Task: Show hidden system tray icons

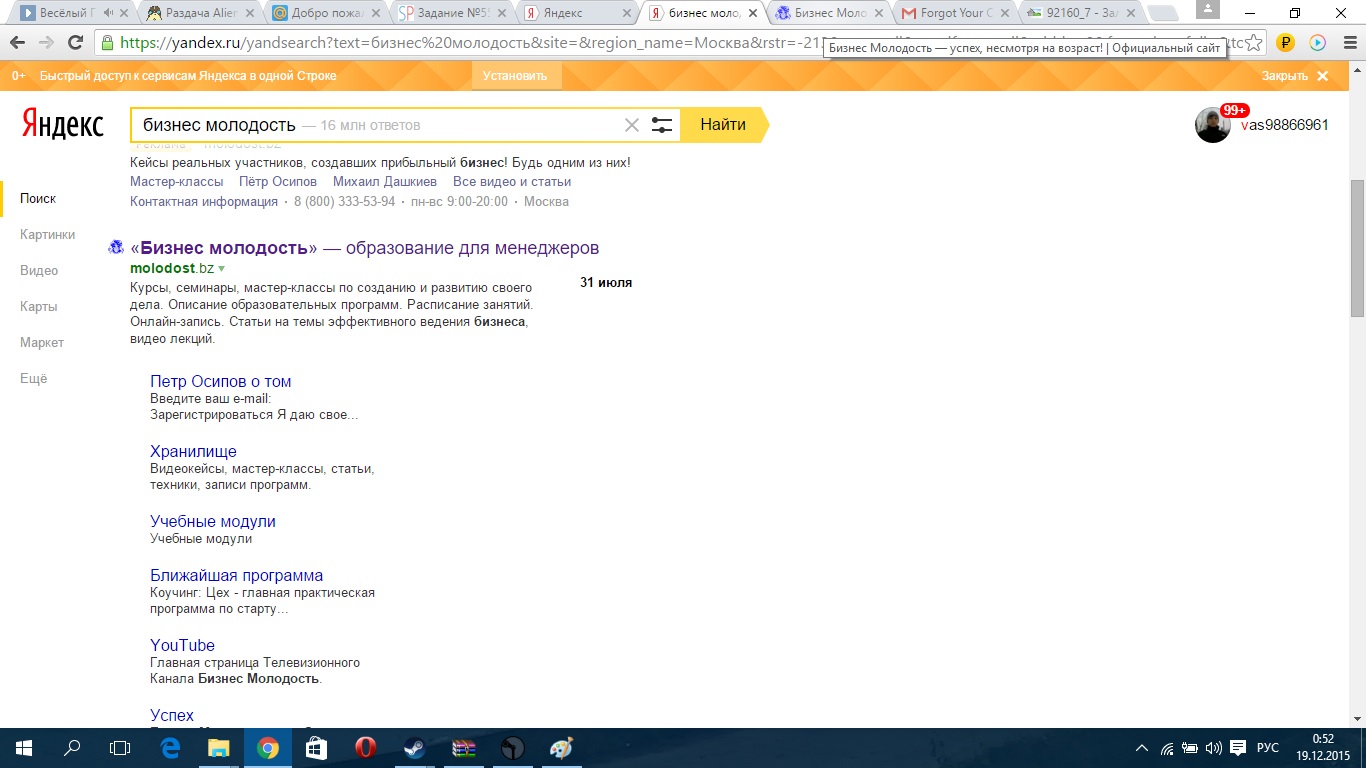Action: (x=1143, y=748)
